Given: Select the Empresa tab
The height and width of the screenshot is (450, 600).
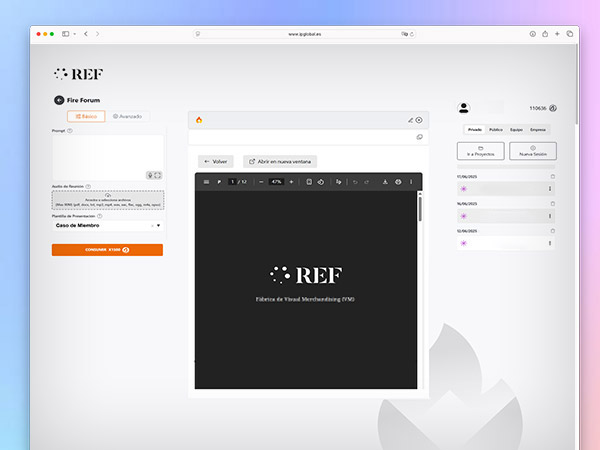Looking at the screenshot, I should (538, 130).
